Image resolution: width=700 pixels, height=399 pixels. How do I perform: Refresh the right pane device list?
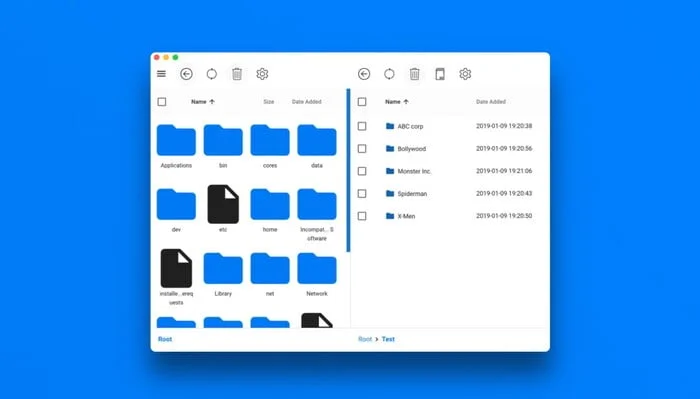[389, 74]
